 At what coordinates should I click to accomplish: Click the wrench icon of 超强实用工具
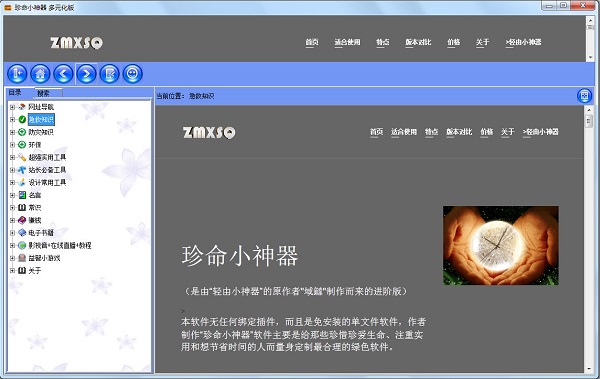[22, 157]
